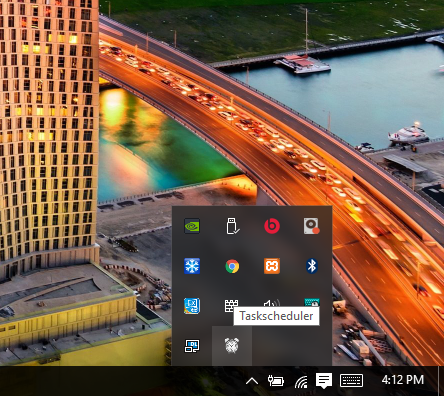Open the DisplayLink DL monitor icon
The image size is (444, 396).
coord(192,346)
